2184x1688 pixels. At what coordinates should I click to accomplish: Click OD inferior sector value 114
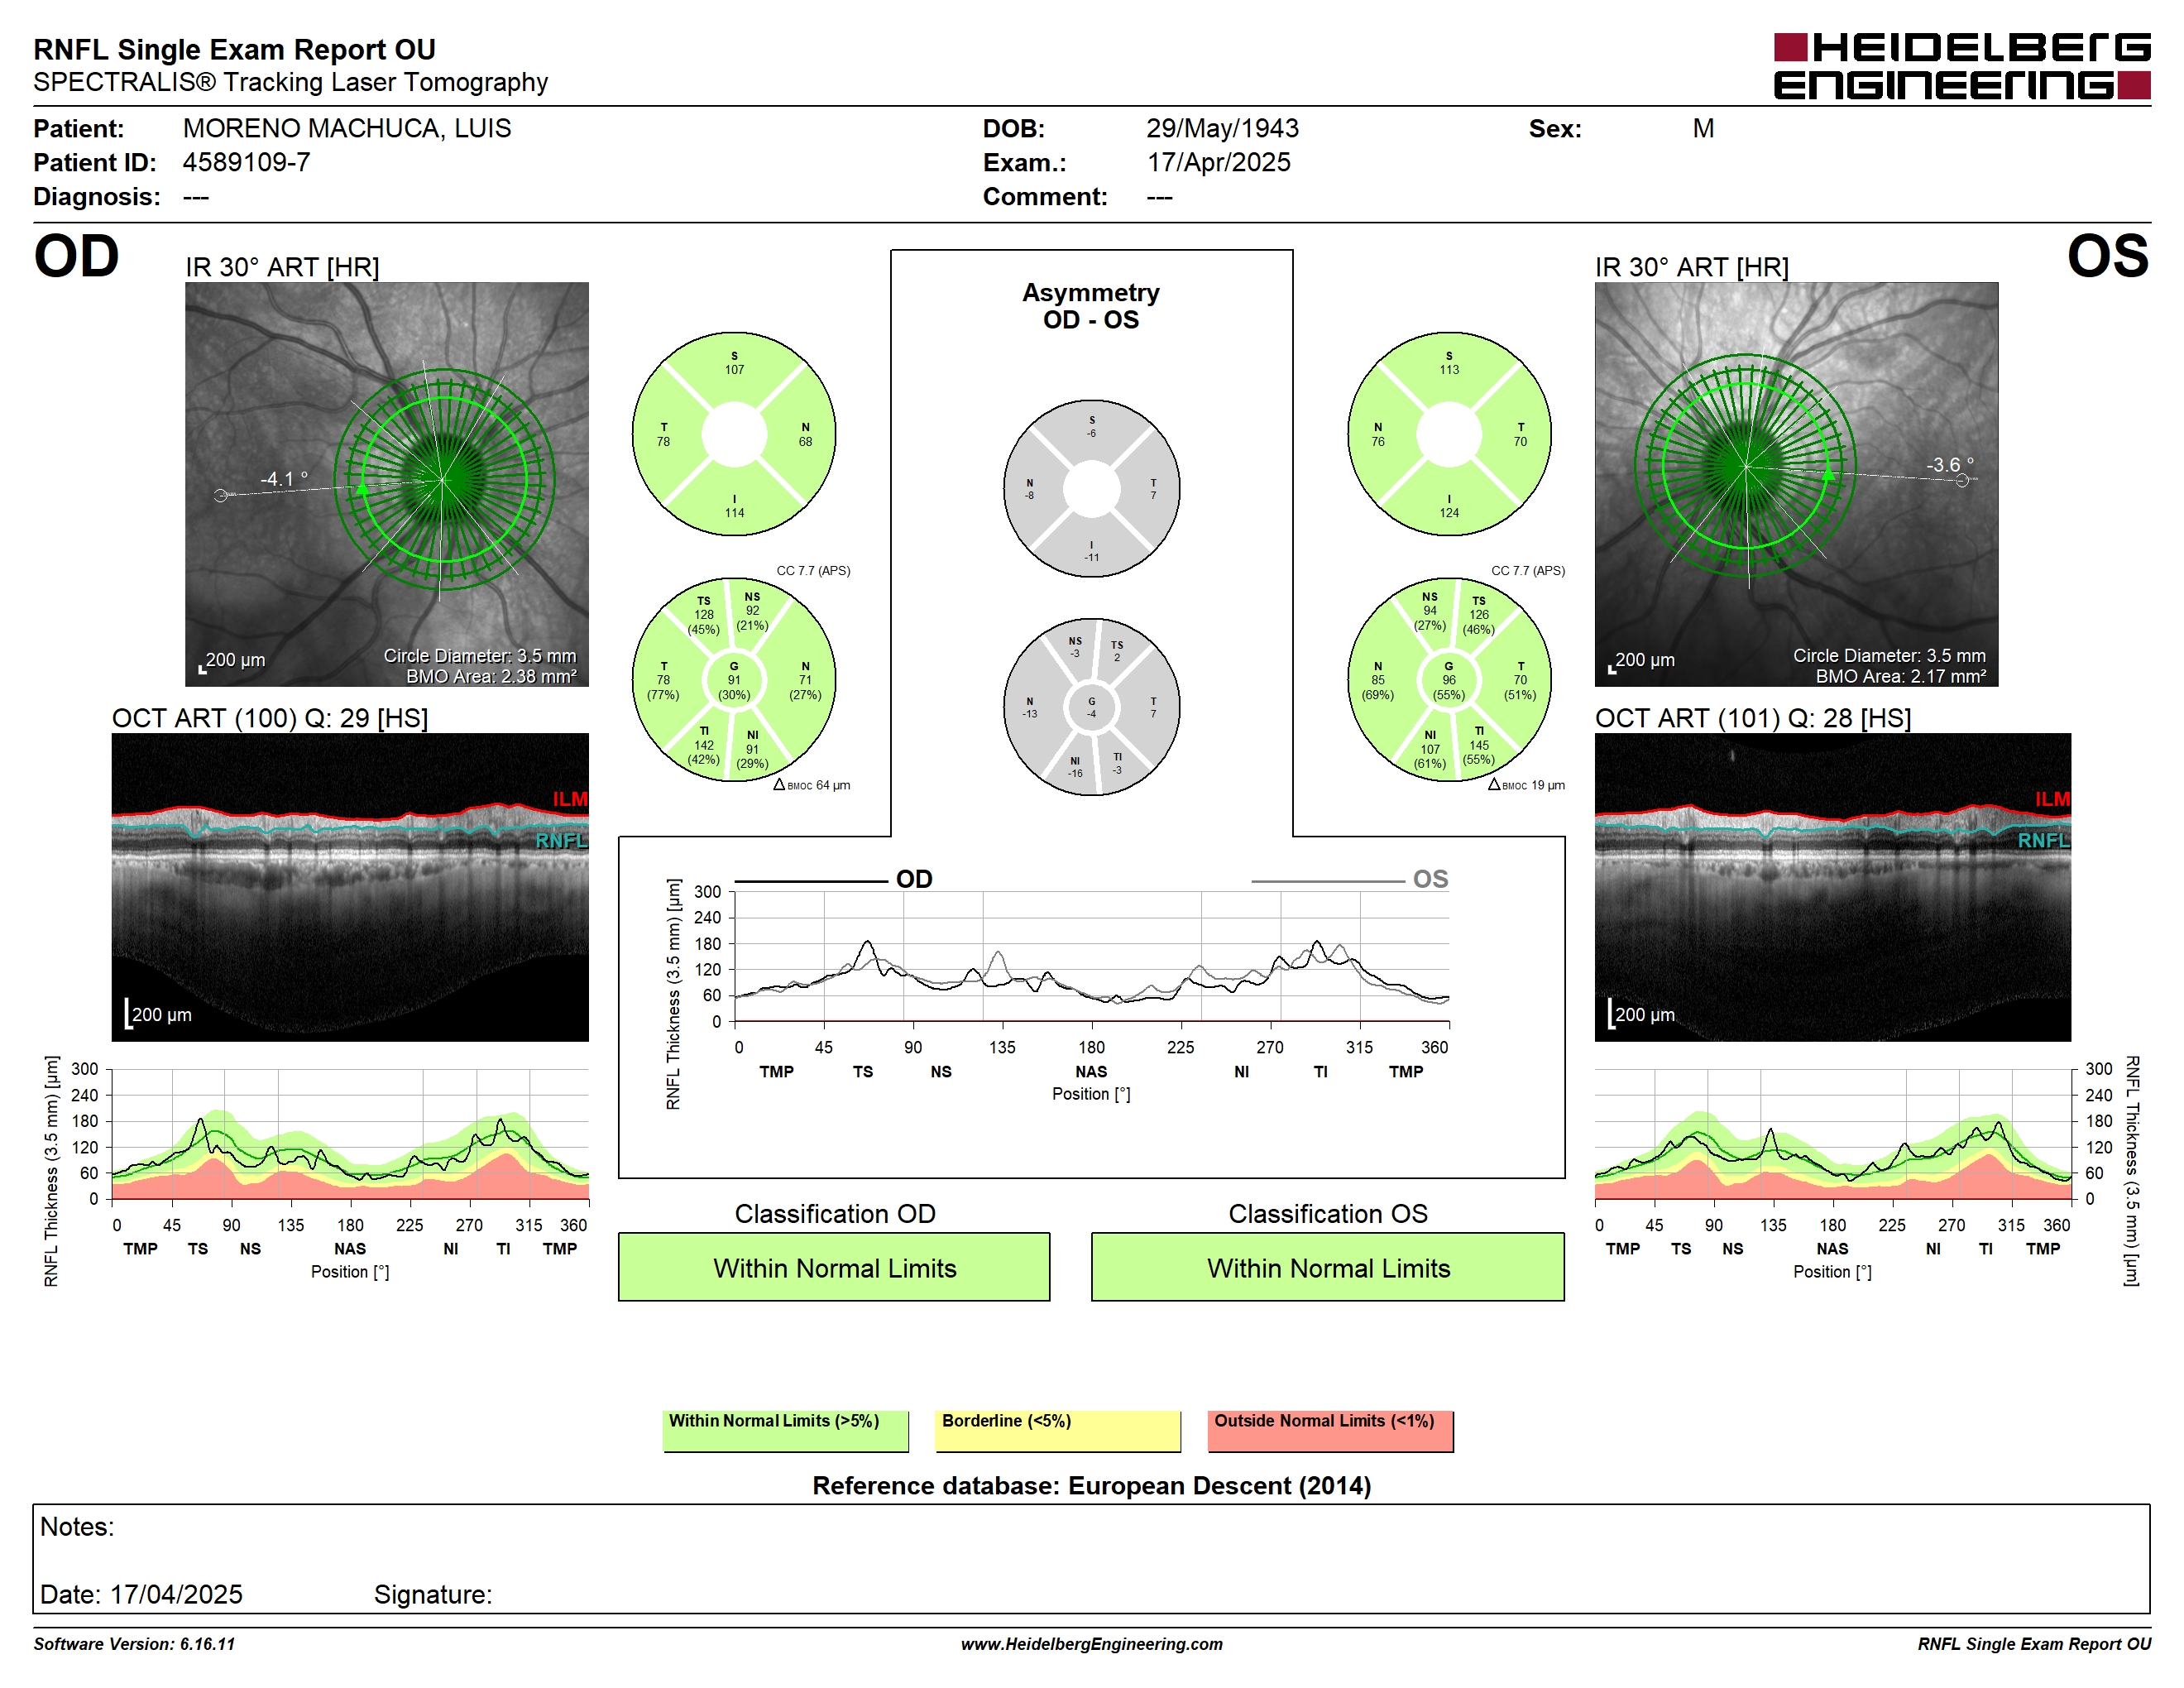click(734, 513)
